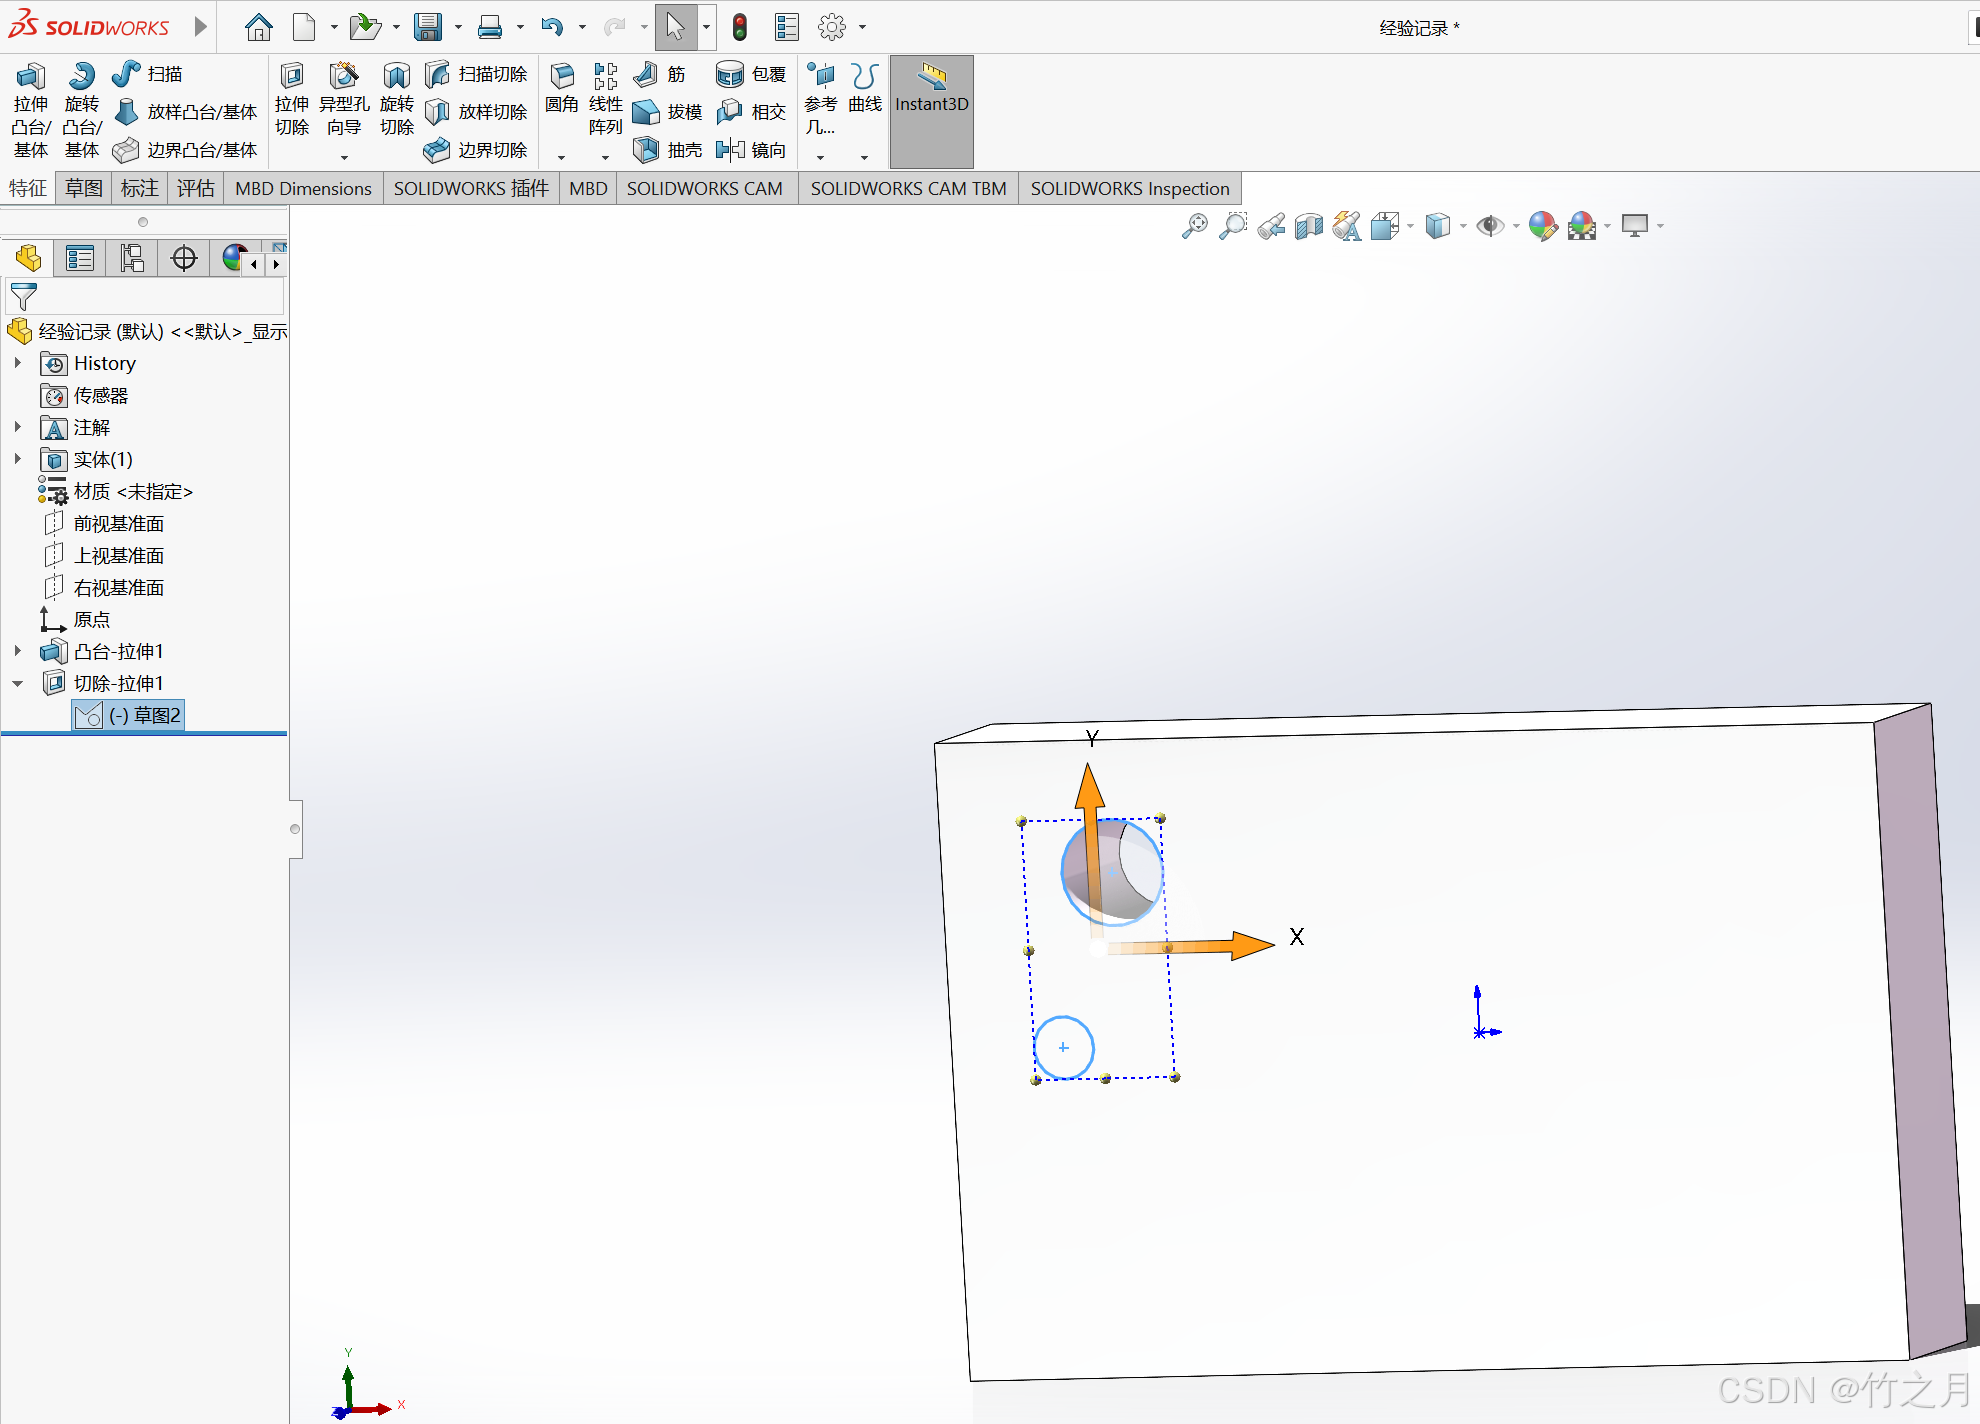Expand the History tree node

click(18, 363)
